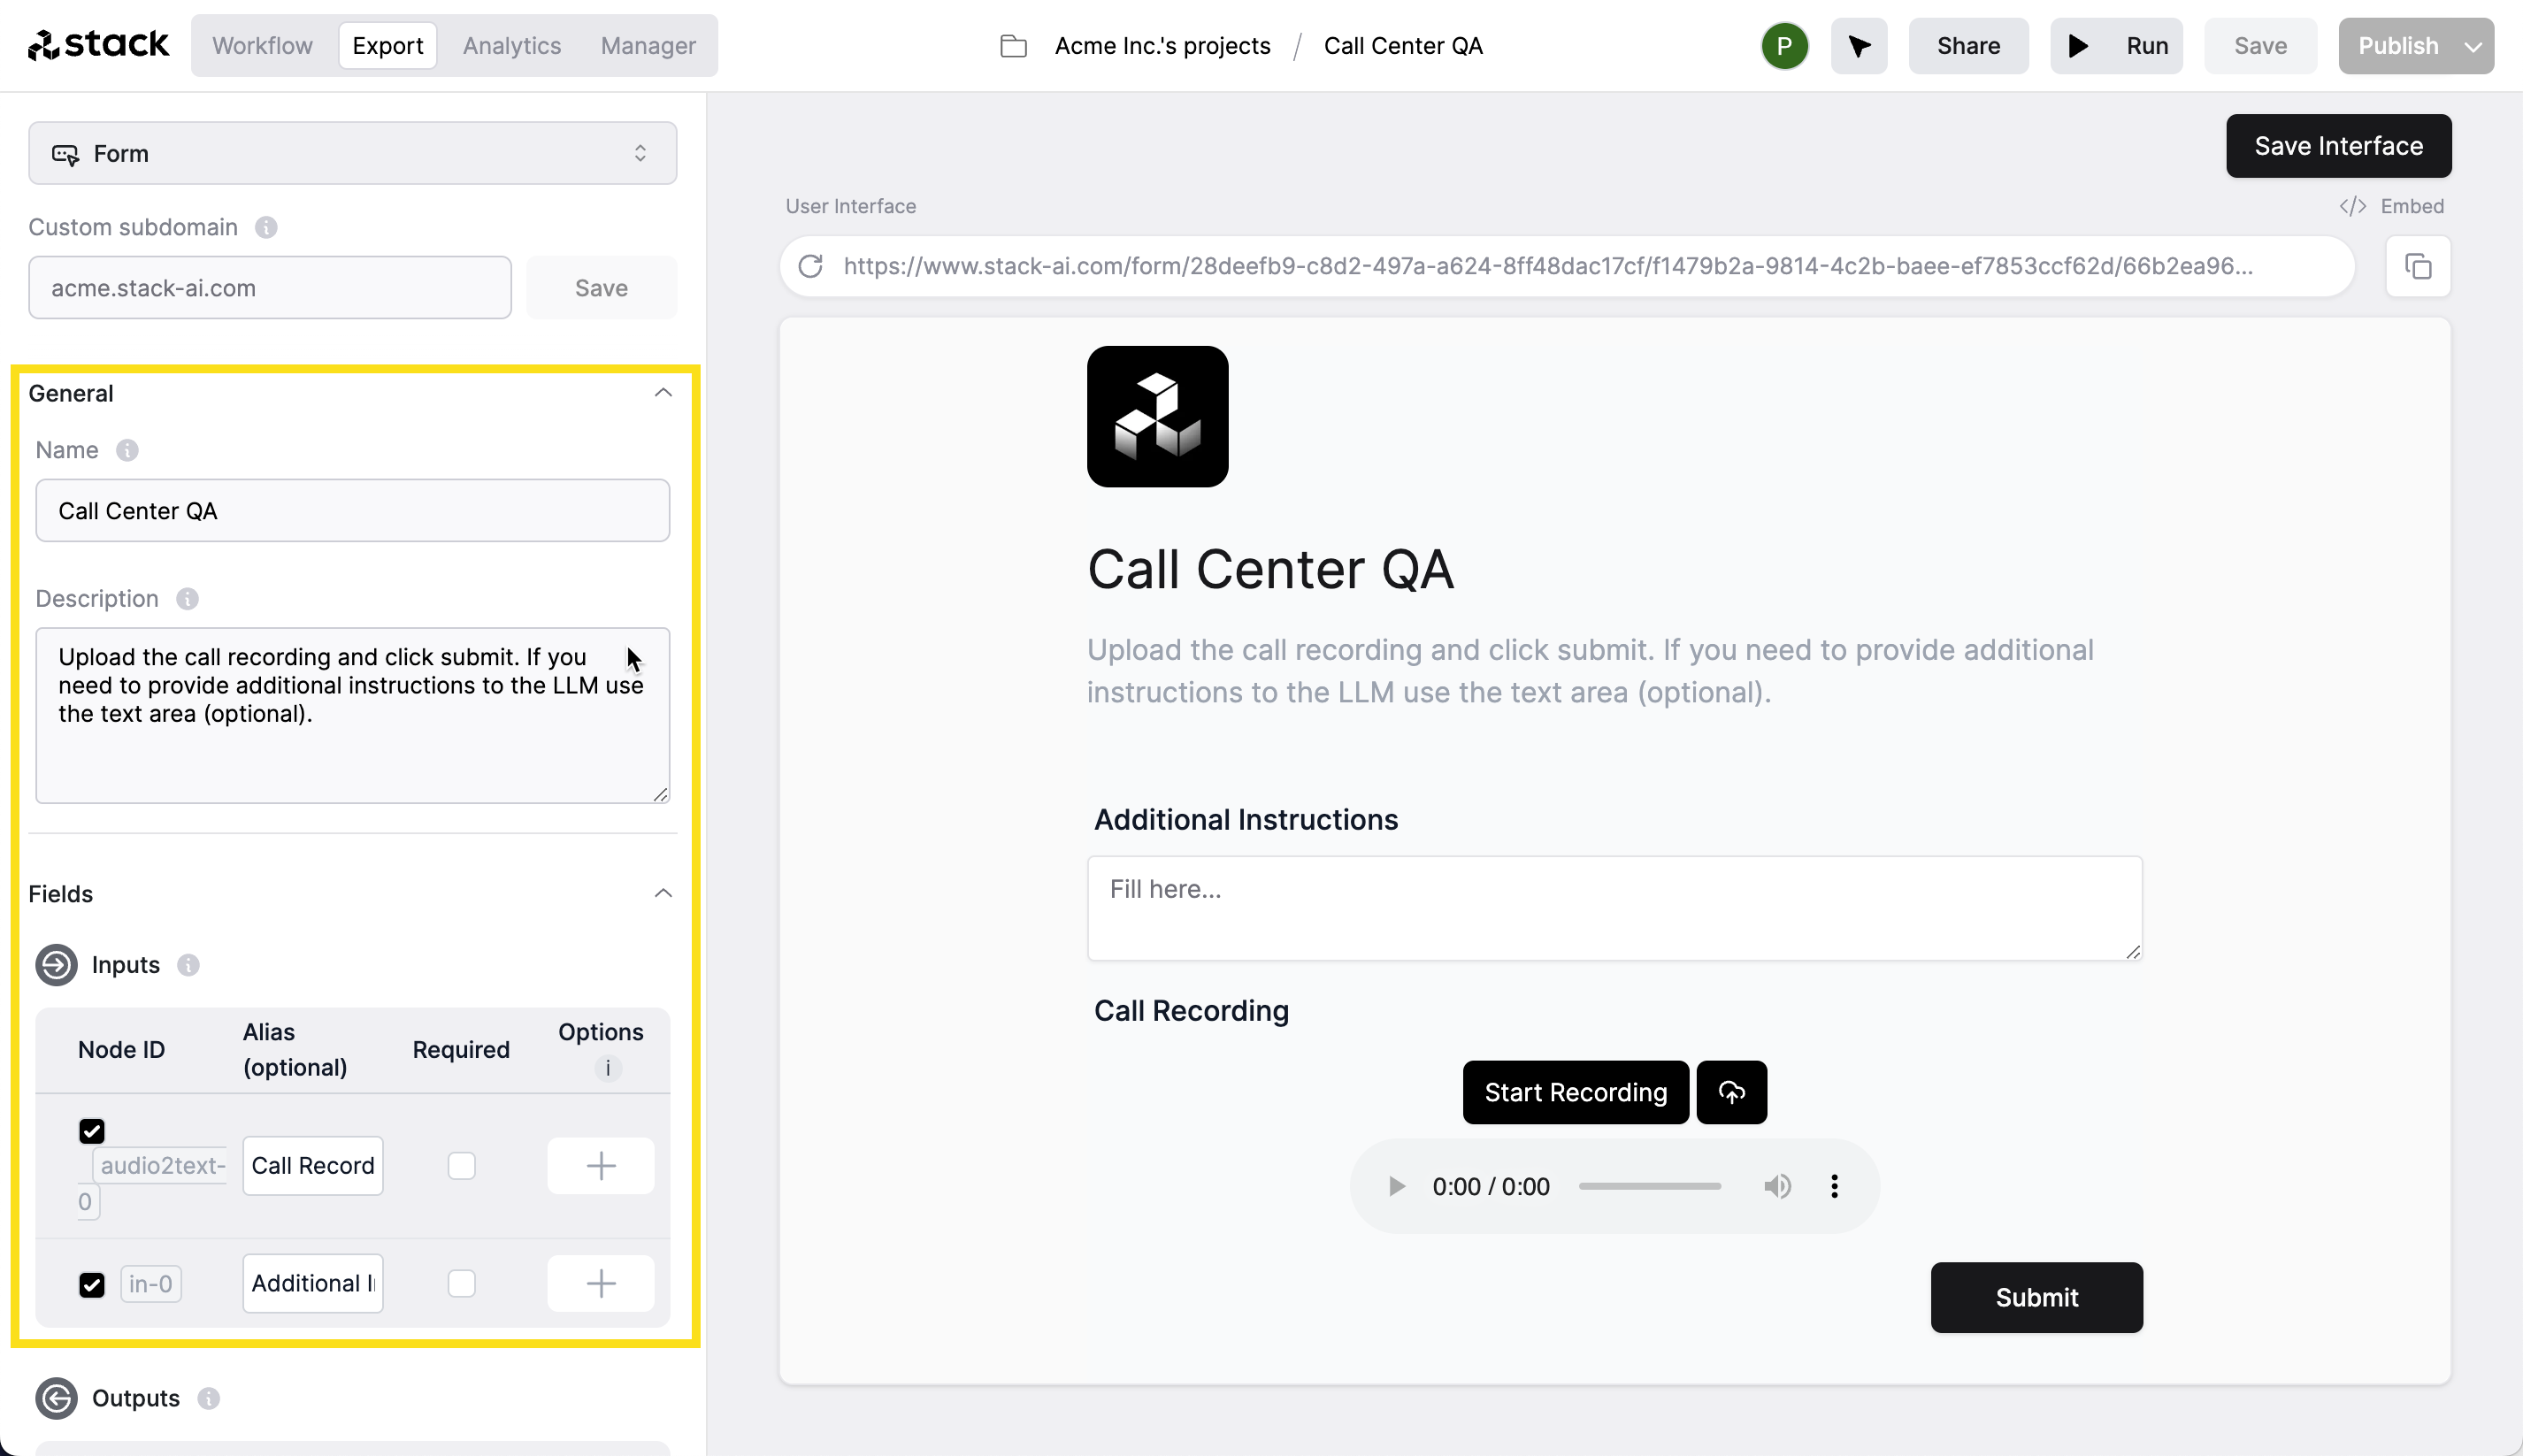Click the upload audio icon button
This screenshot has width=2523, height=1456.
click(1731, 1092)
